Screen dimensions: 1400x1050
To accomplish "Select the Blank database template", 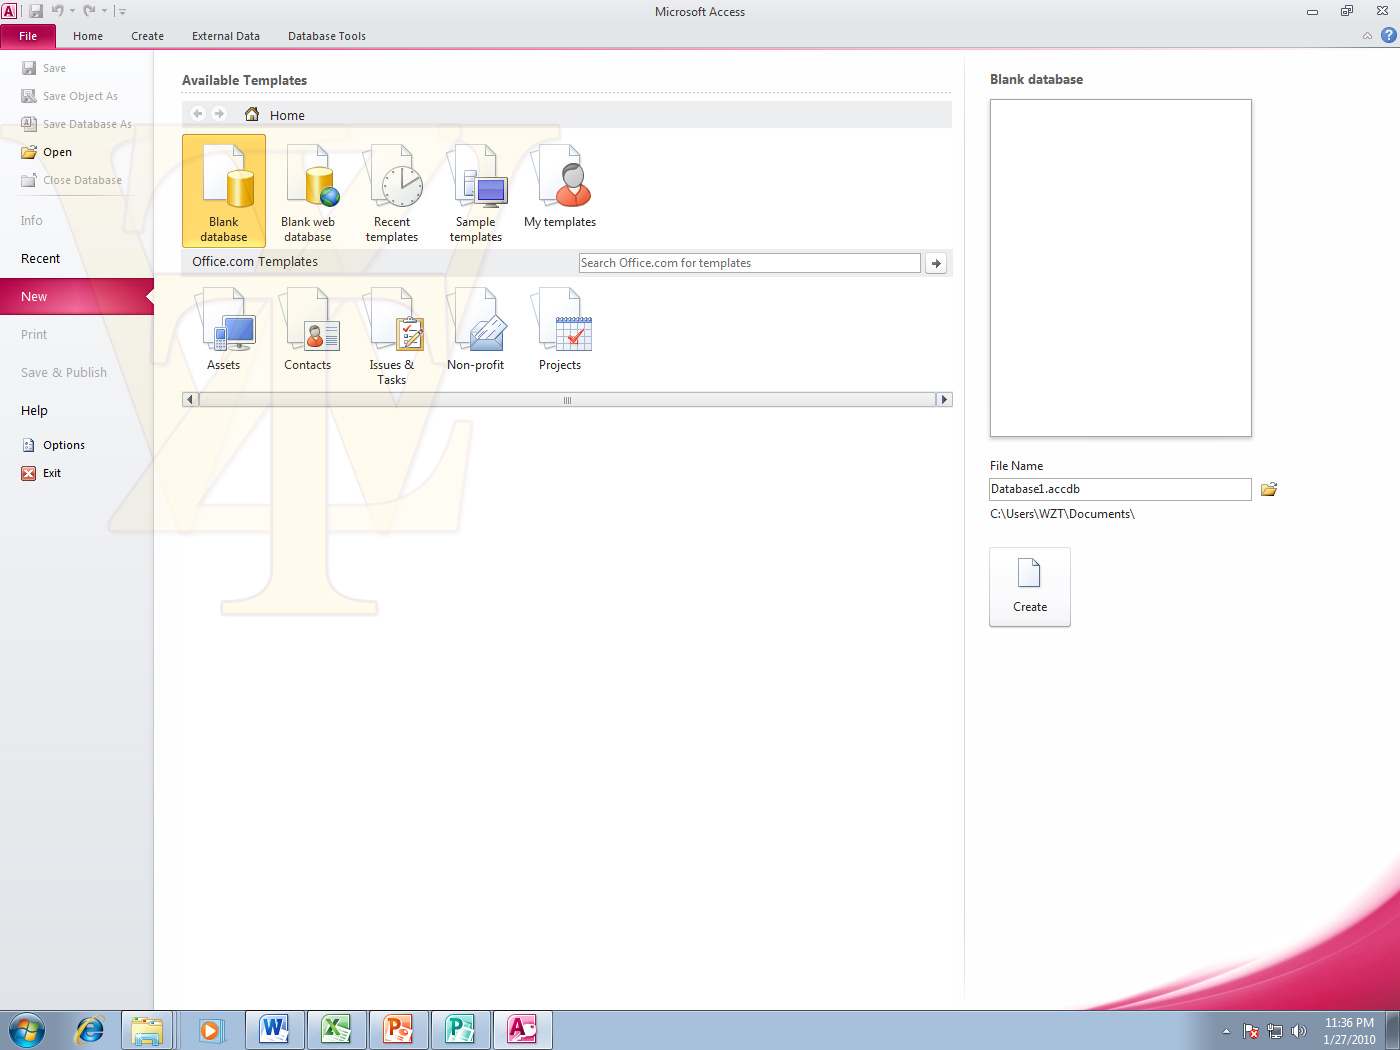I will tap(224, 191).
